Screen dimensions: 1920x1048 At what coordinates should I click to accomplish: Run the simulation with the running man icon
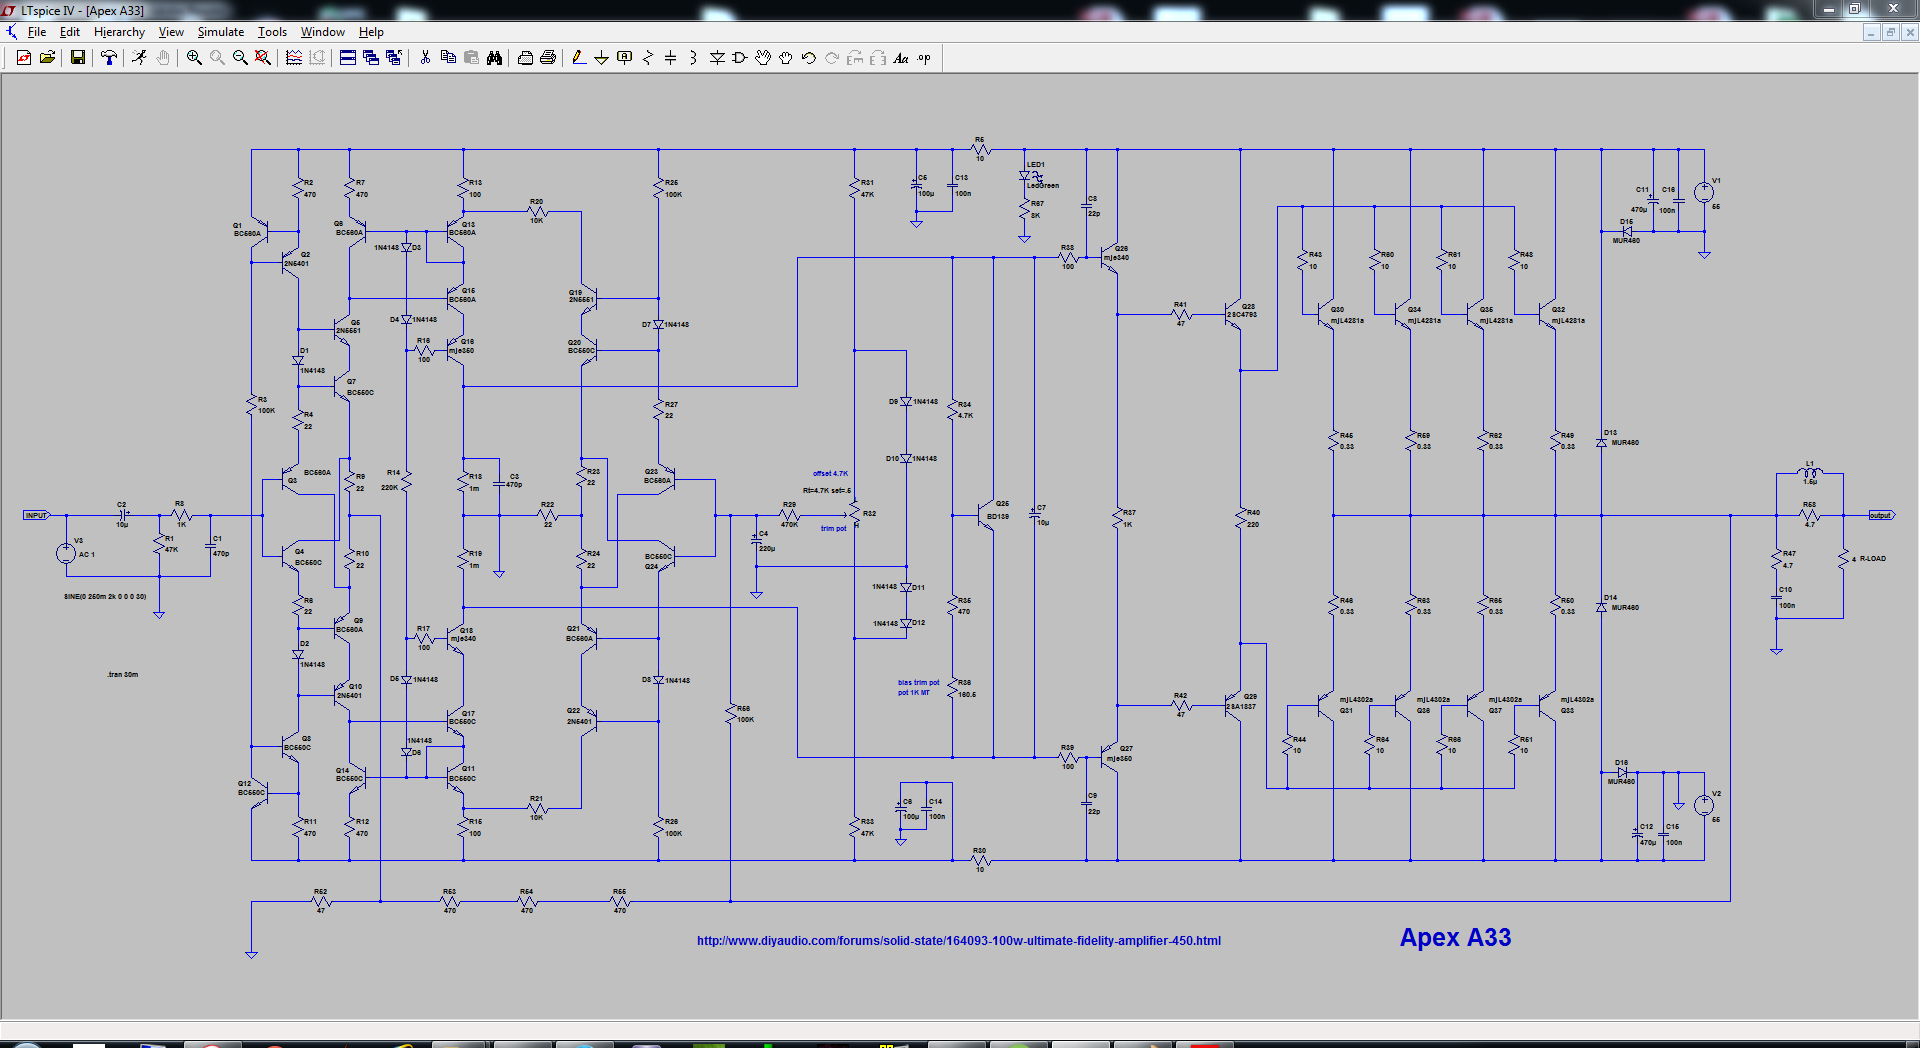coord(139,58)
